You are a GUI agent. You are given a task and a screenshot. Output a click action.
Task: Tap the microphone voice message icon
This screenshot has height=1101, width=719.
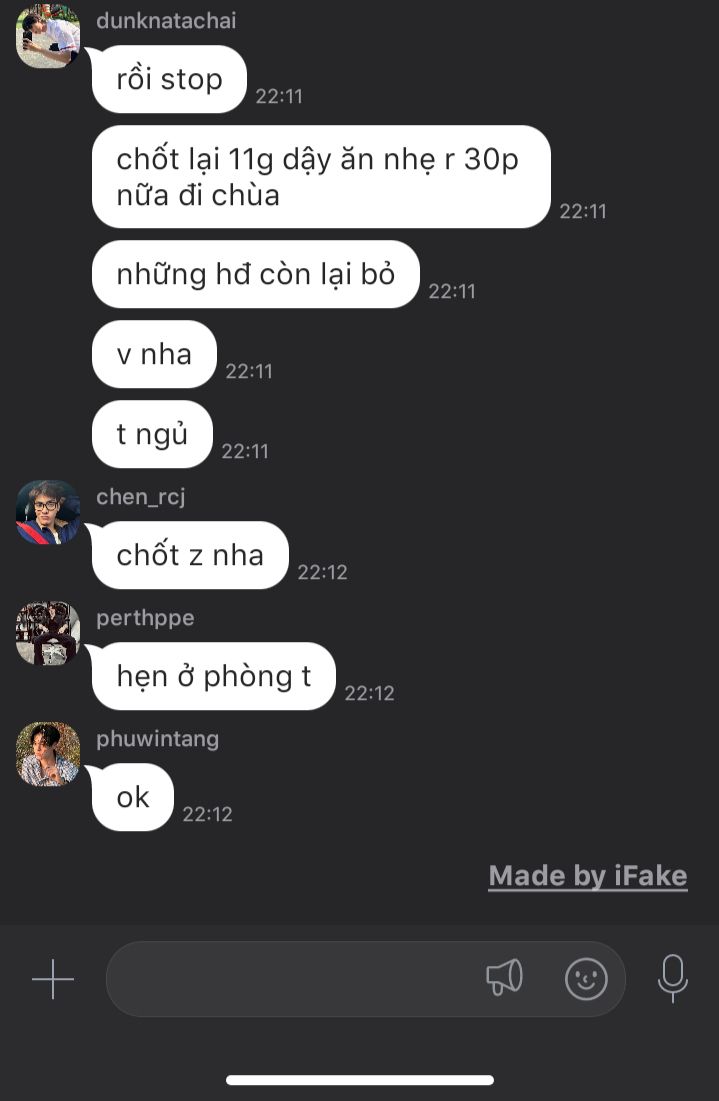[673, 978]
